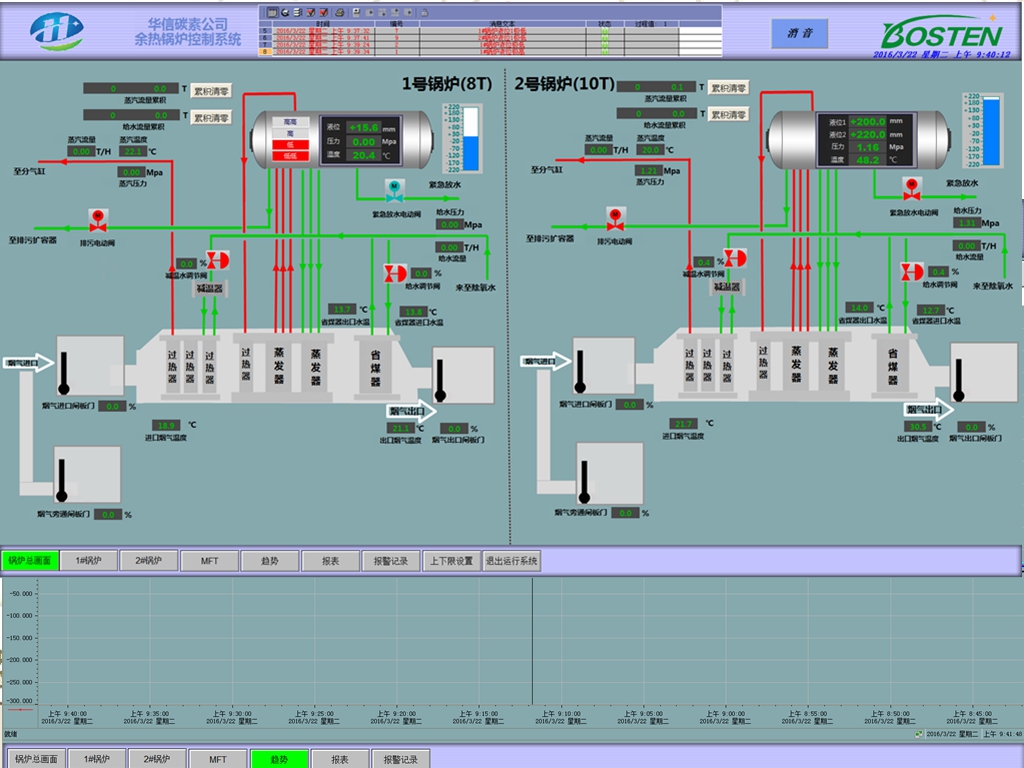Click the 退出运行系统 exit runtime tab
Image resolution: width=1024 pixels, height=768 pixels.
click(x=512, y=561)
